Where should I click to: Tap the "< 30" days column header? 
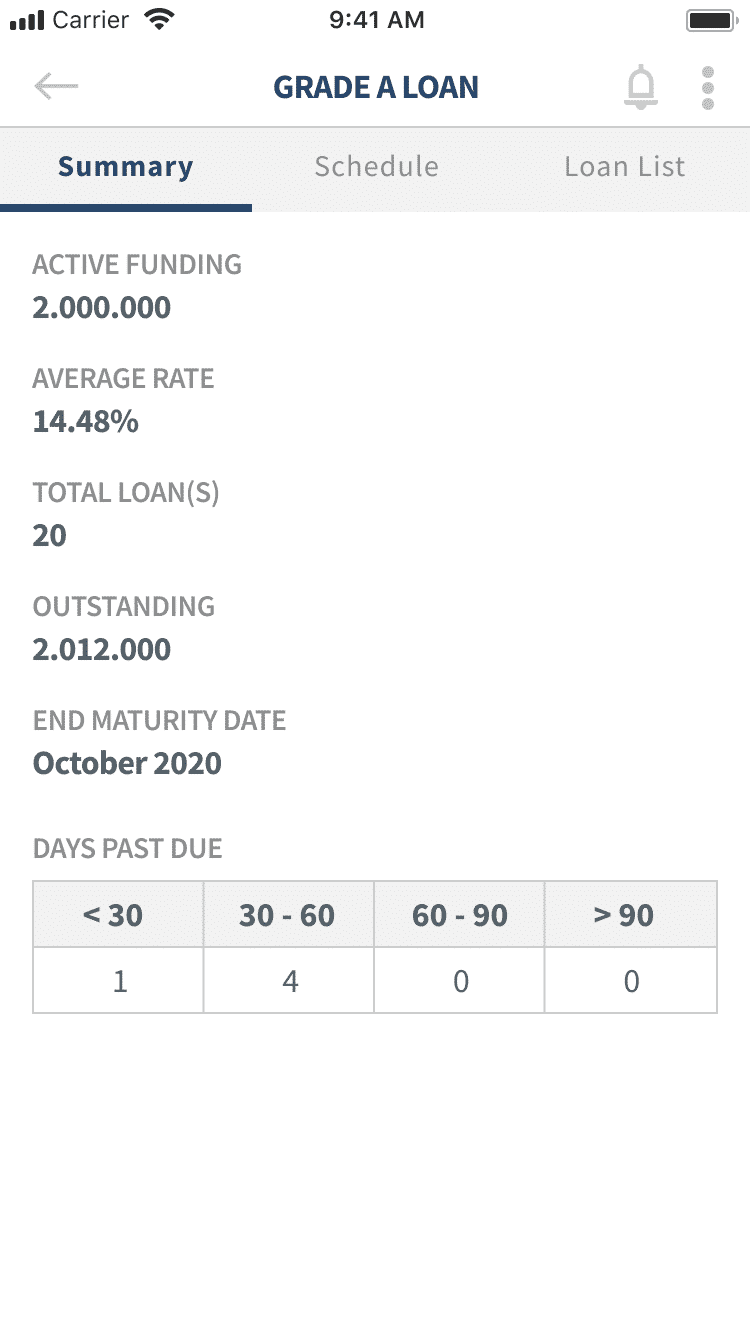coord(118,915)
